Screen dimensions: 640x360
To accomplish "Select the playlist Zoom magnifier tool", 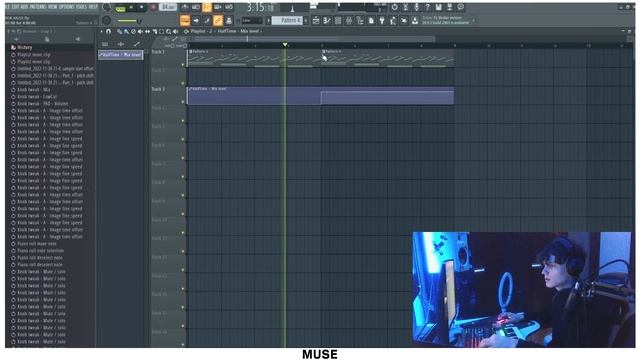I will [169, 31].
